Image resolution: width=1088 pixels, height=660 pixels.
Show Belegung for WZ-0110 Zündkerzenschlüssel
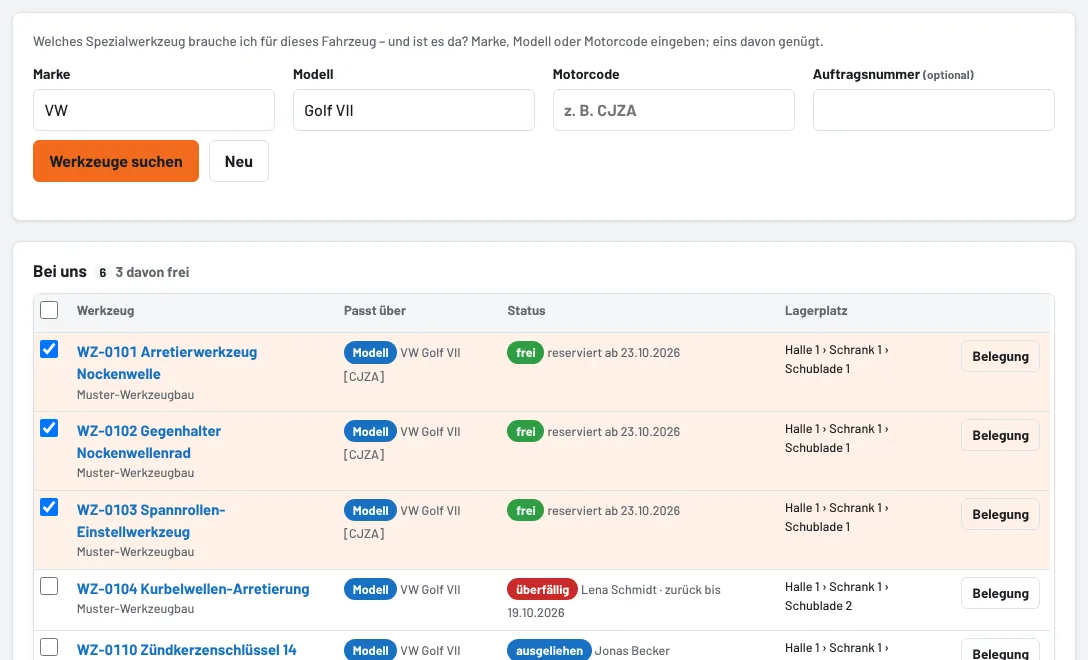[1000, 651]
